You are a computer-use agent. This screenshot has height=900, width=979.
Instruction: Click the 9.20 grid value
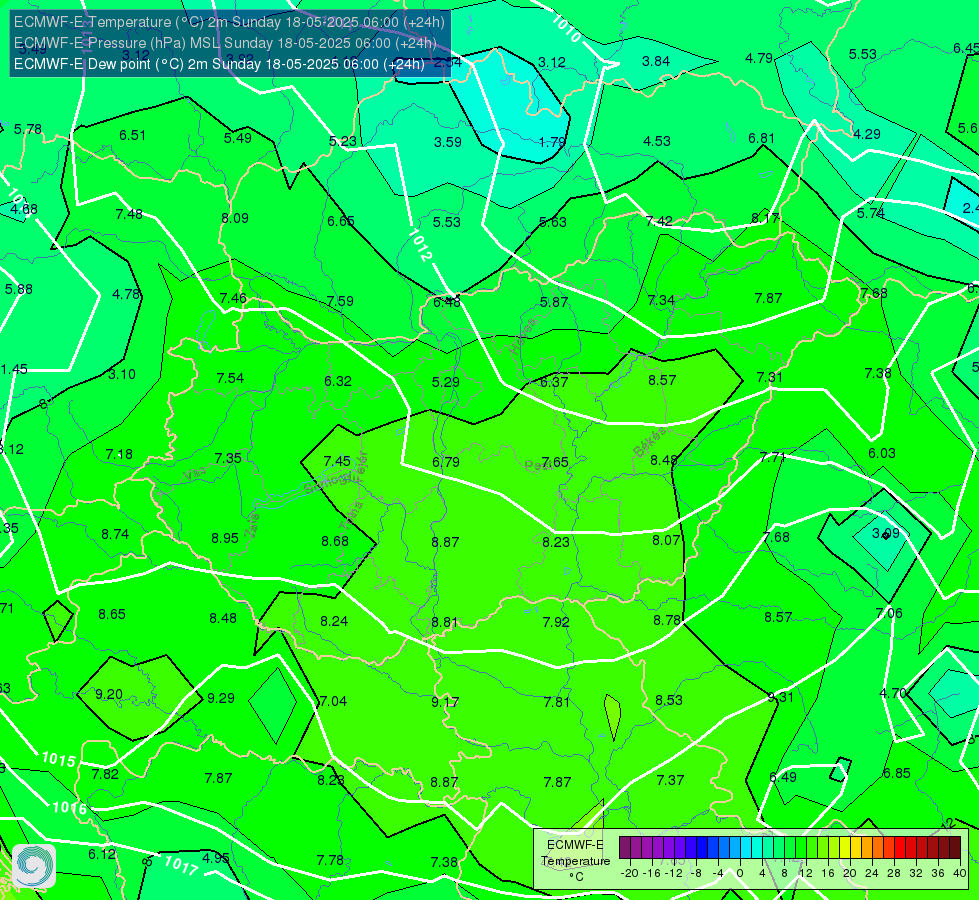click(109, 695)
